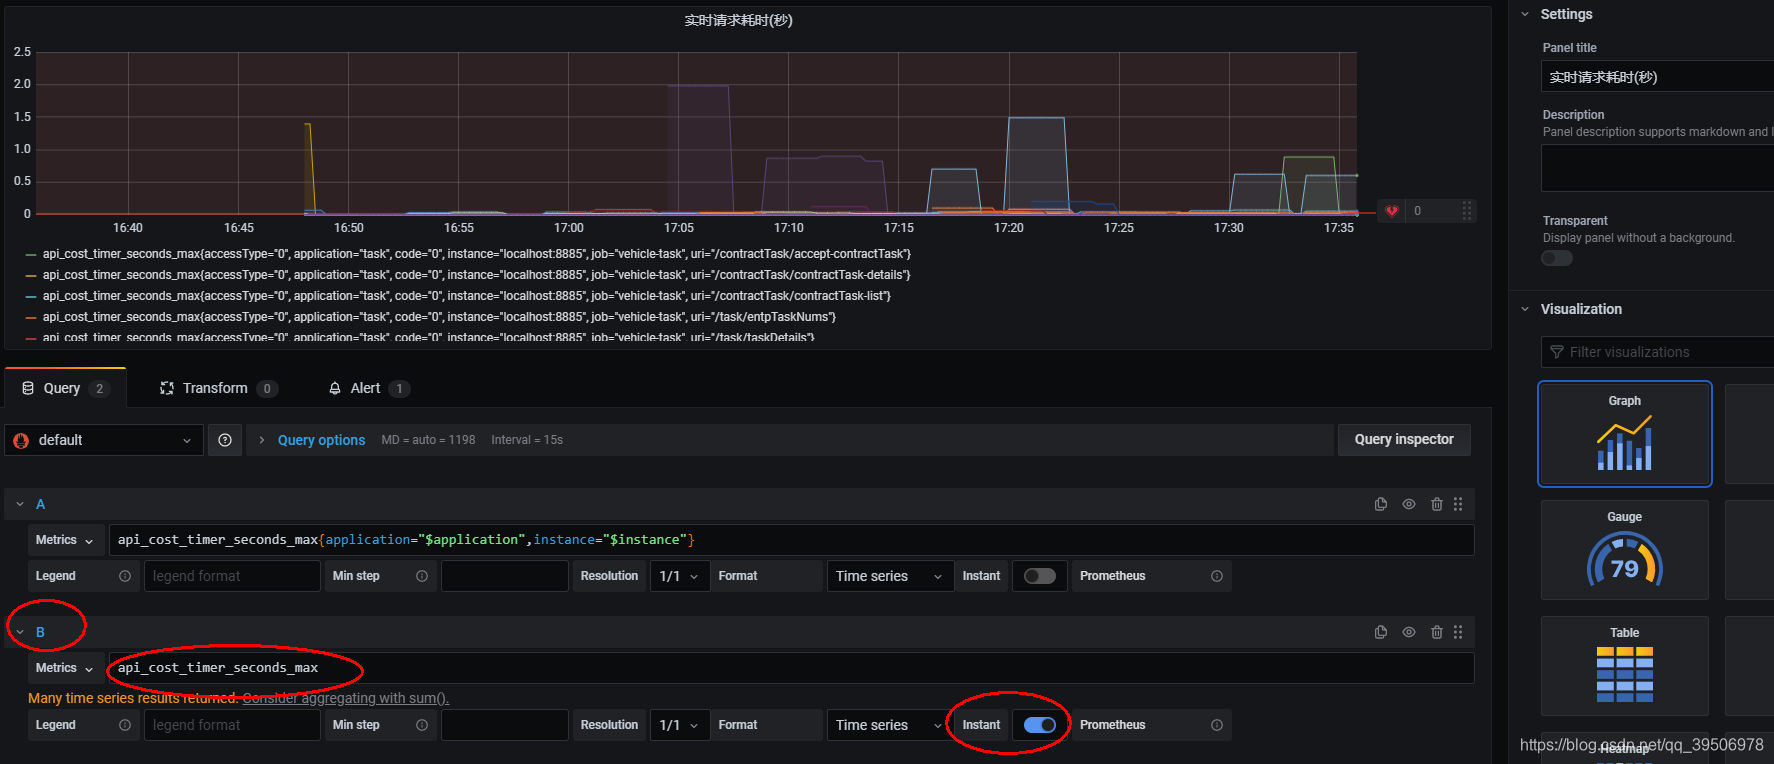The height and width of the screenshot is (764, 1774).
Task: Collapse query B row
Action: pos(20,632)
